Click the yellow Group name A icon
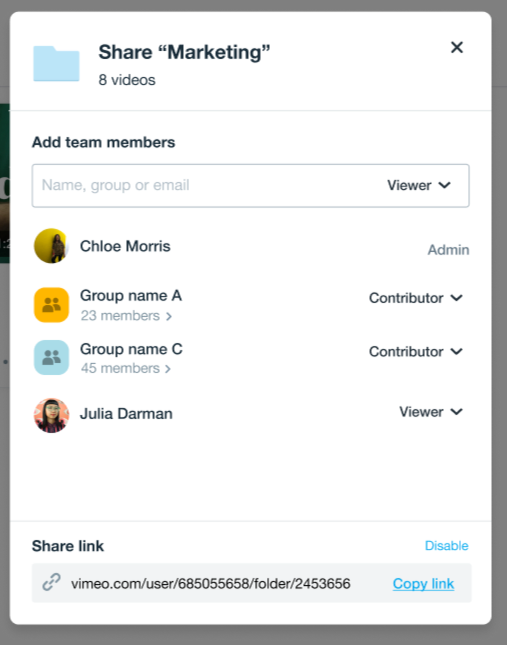 [51, 305]
